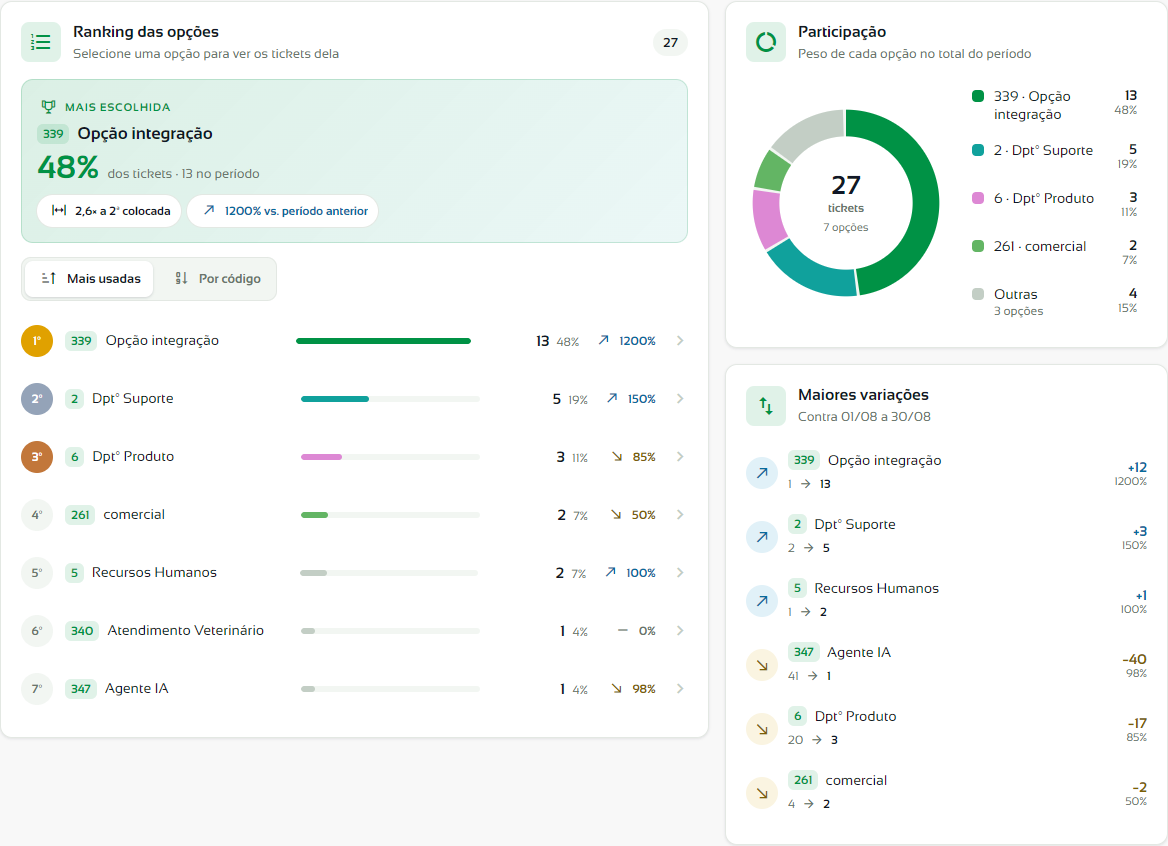Click the 340 code badge for Atendimento Veterinário

[x=82, y=631]
